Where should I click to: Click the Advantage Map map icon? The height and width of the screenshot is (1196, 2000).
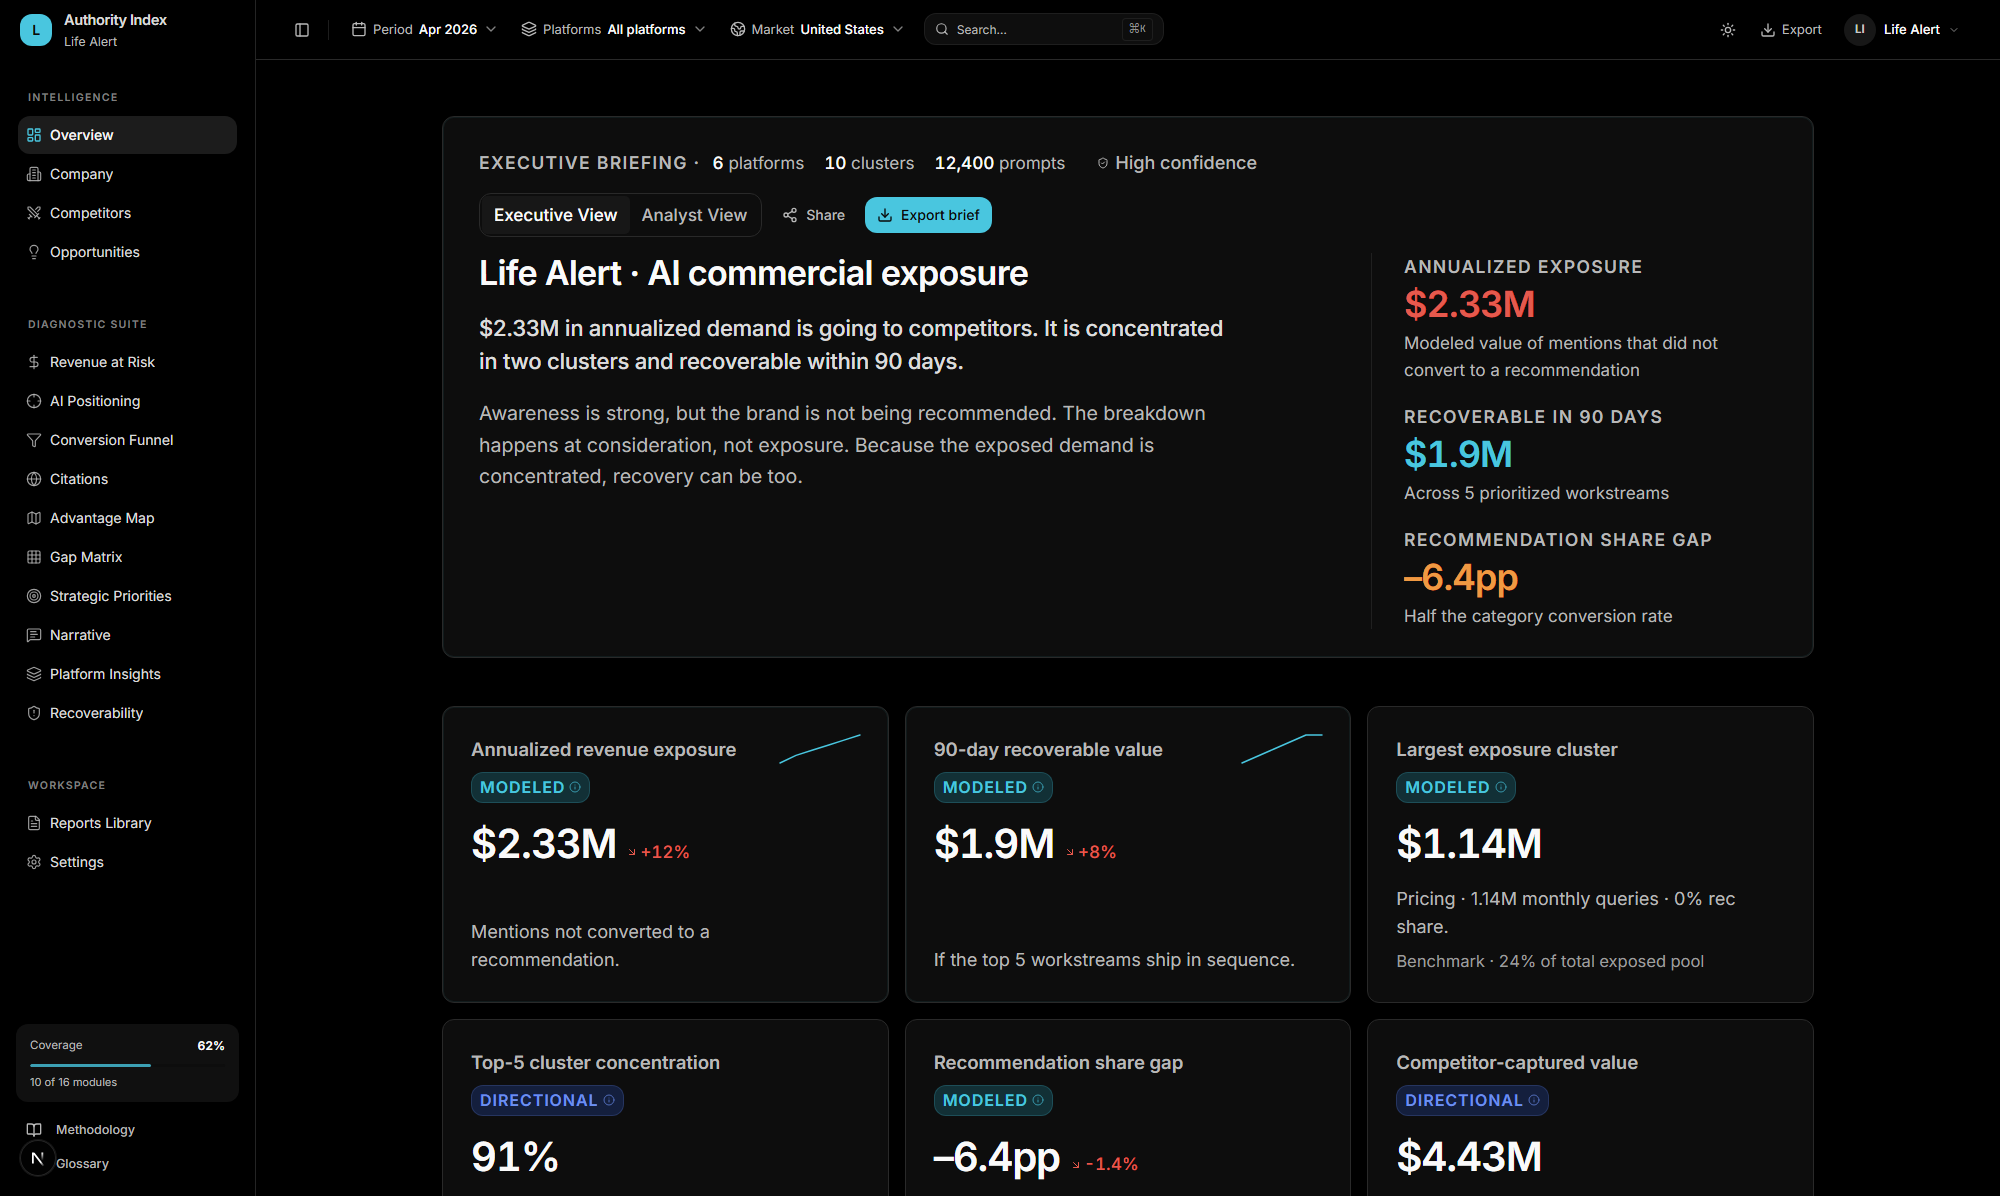pos(34,518)
